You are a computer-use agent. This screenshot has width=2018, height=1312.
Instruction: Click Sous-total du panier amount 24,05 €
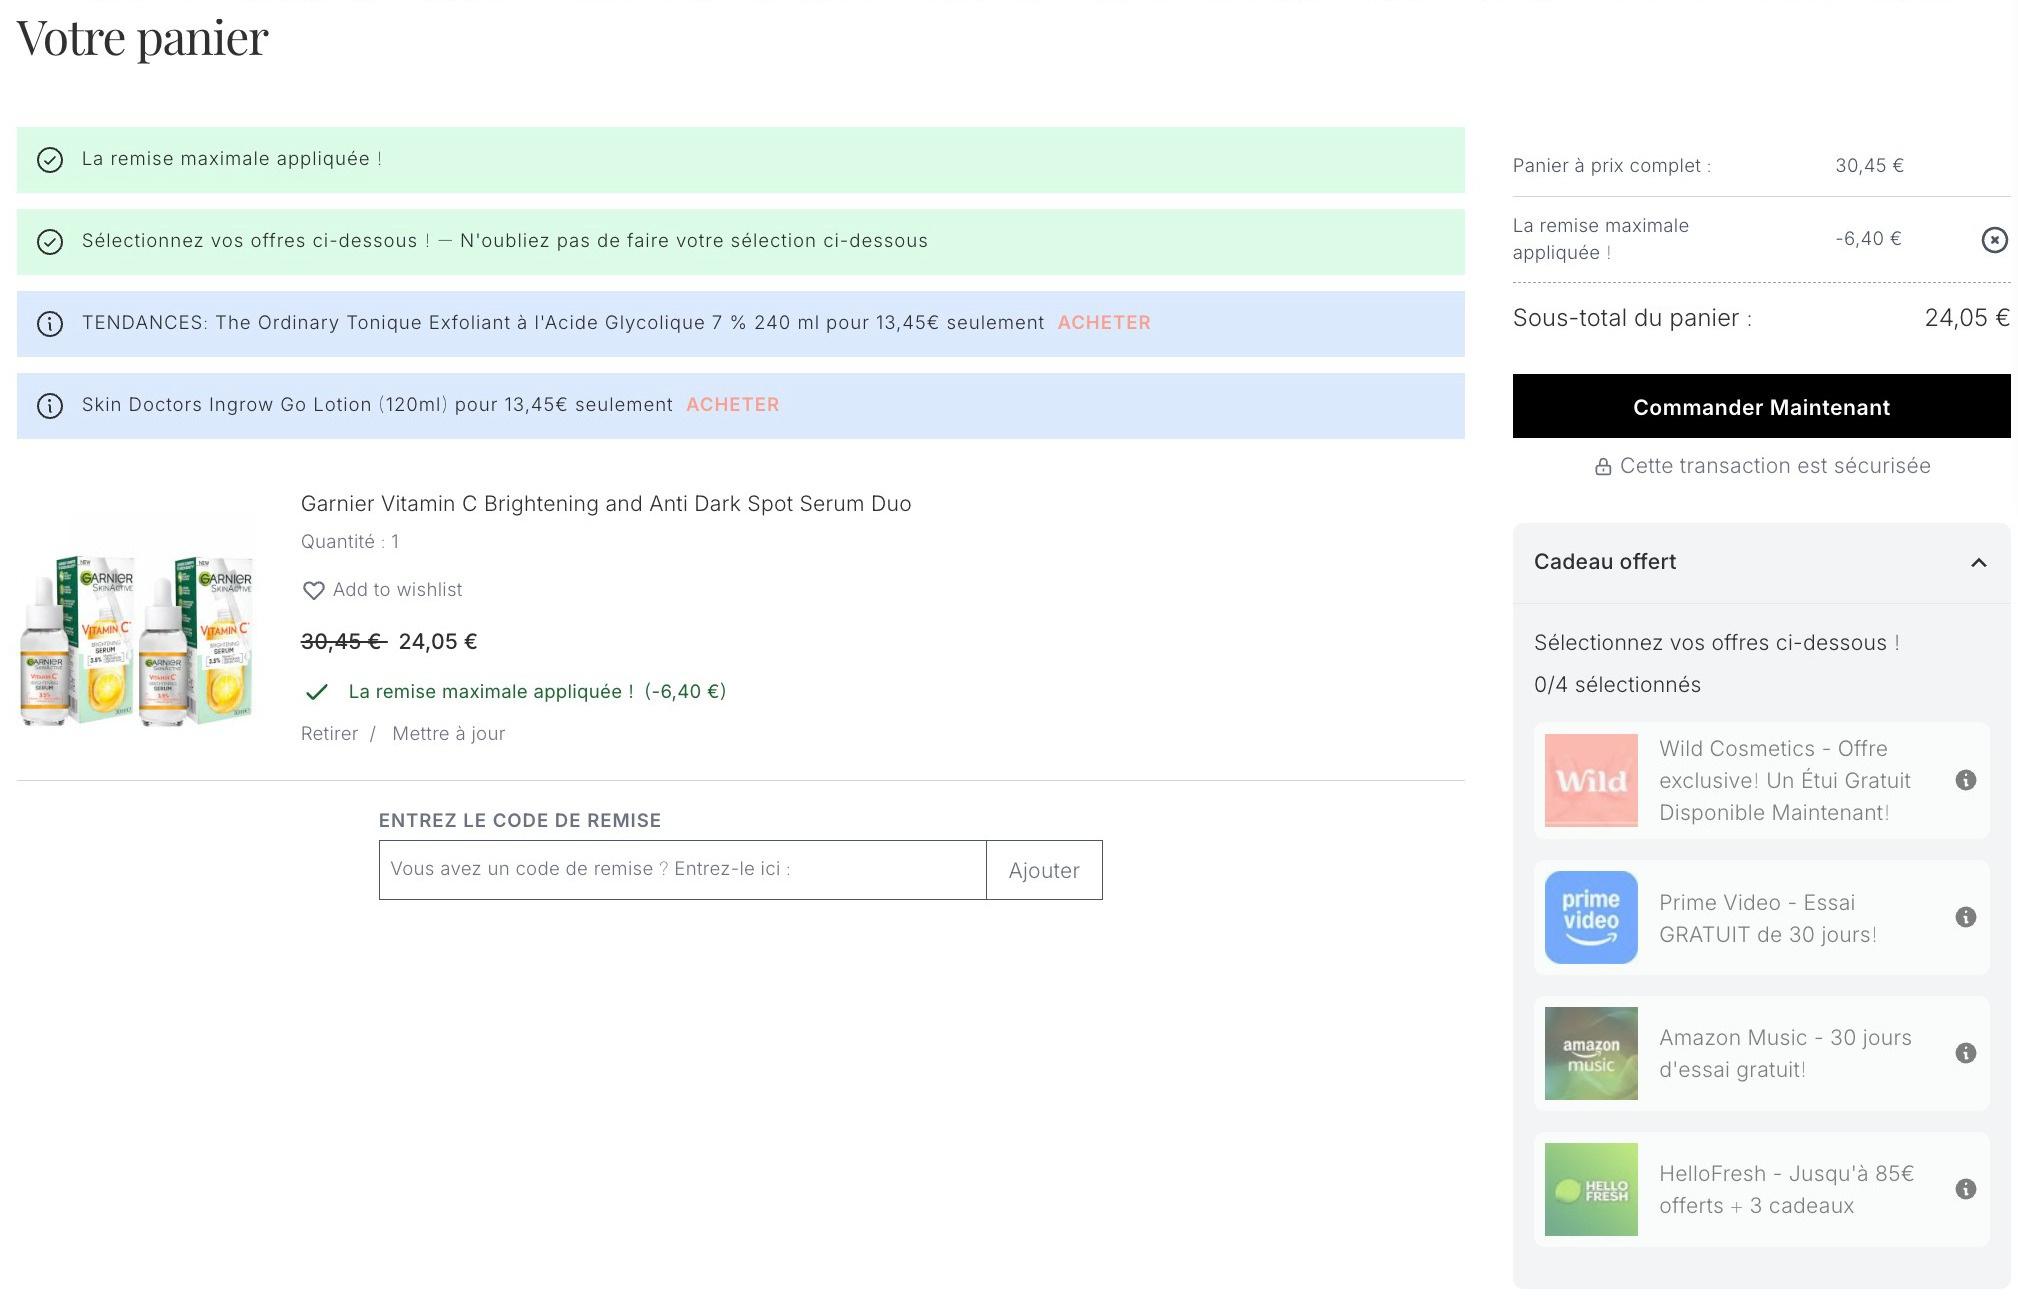1966,318
